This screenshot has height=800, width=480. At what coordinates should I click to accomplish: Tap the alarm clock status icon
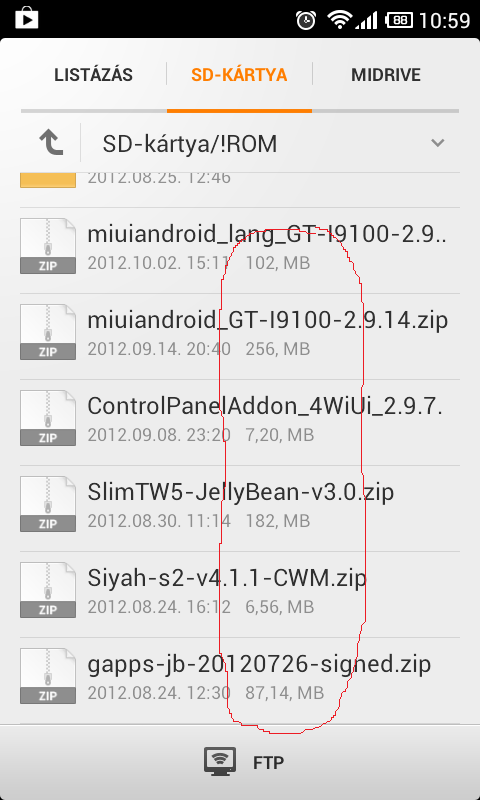coord(306,20)
